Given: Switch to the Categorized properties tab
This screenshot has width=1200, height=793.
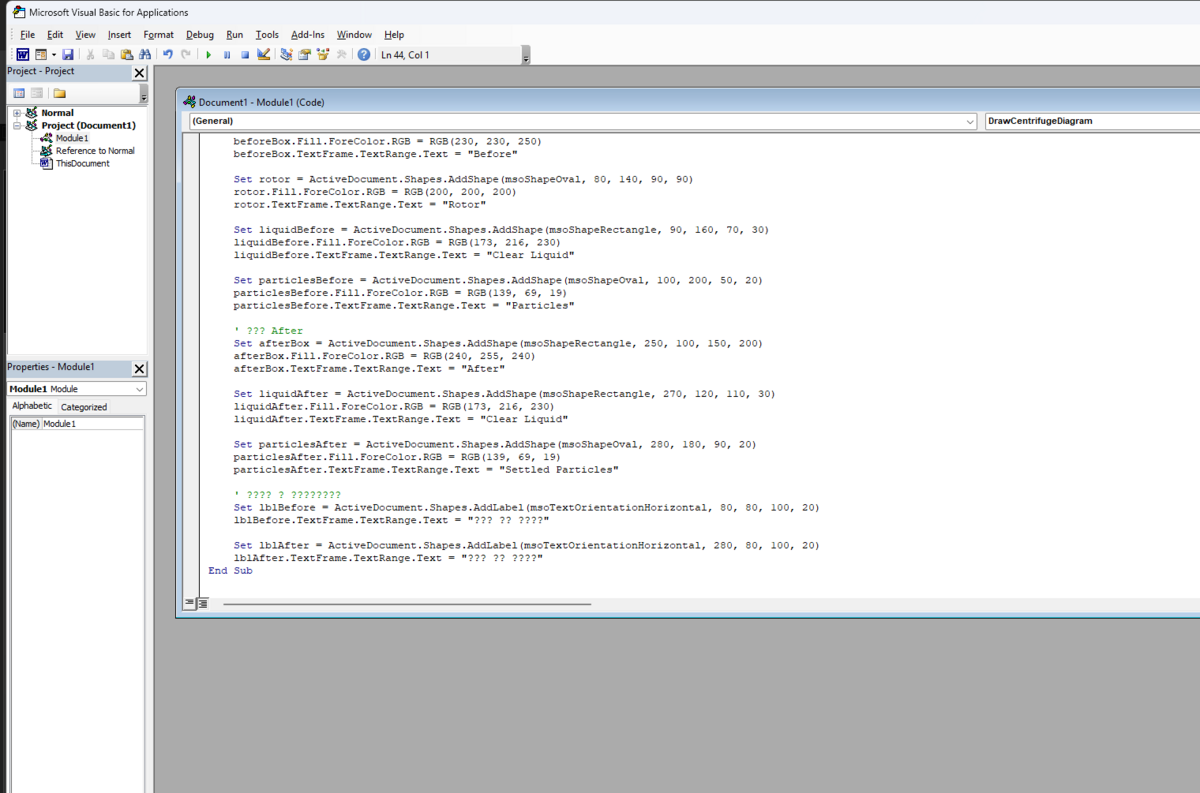Looking at the screenshot, I should click(x=84, y=407).
